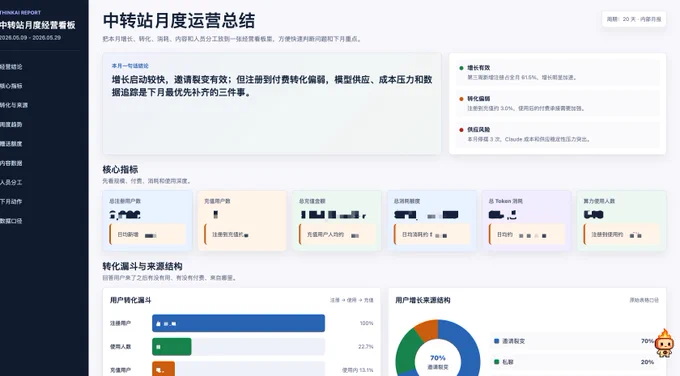Select 转化与来源 in the sidebar
680x376 pixels.
pos(14,105)
